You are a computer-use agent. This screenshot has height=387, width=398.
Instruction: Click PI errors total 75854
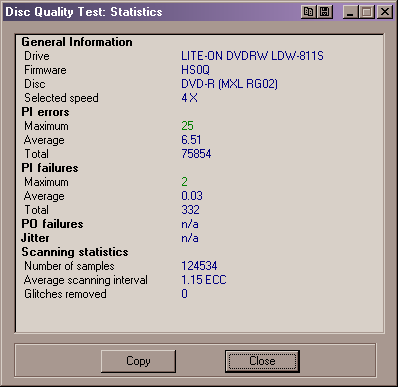(196, 154)
